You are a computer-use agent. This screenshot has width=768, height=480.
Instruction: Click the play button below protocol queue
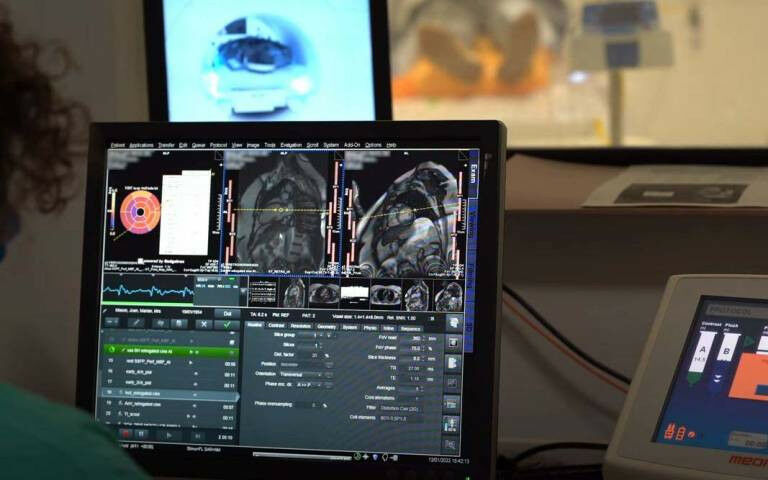tap(168, 435)
